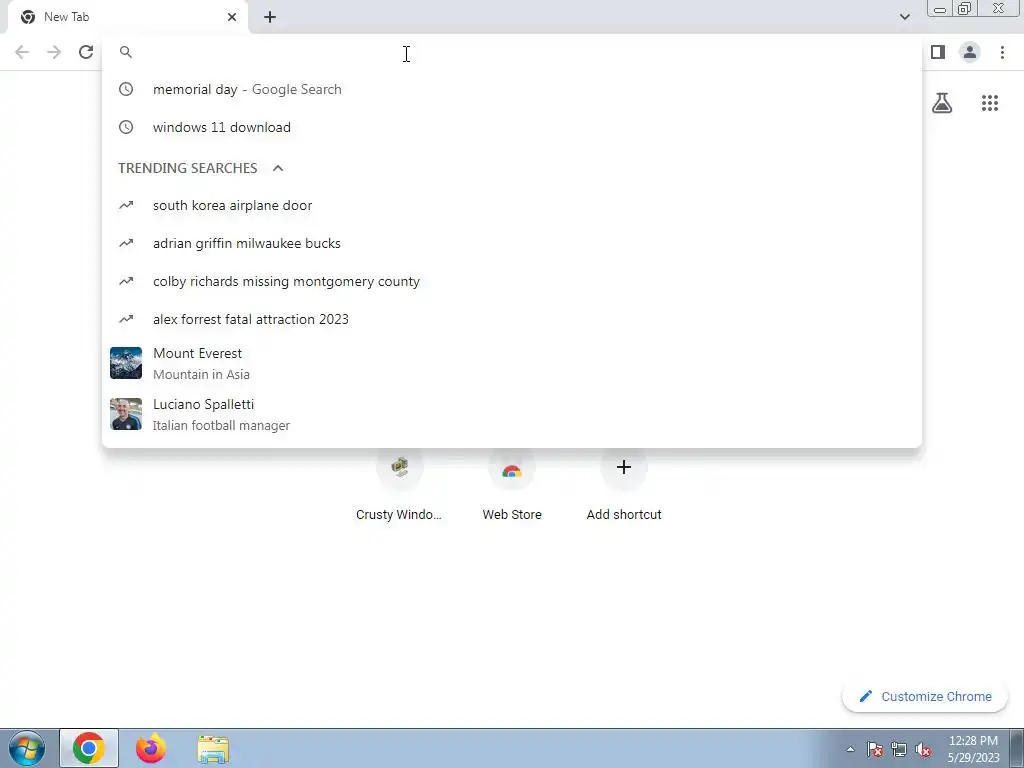Open Chrome's three-dot menu
The image size is (1024, 768).
tap(1002, 52)
